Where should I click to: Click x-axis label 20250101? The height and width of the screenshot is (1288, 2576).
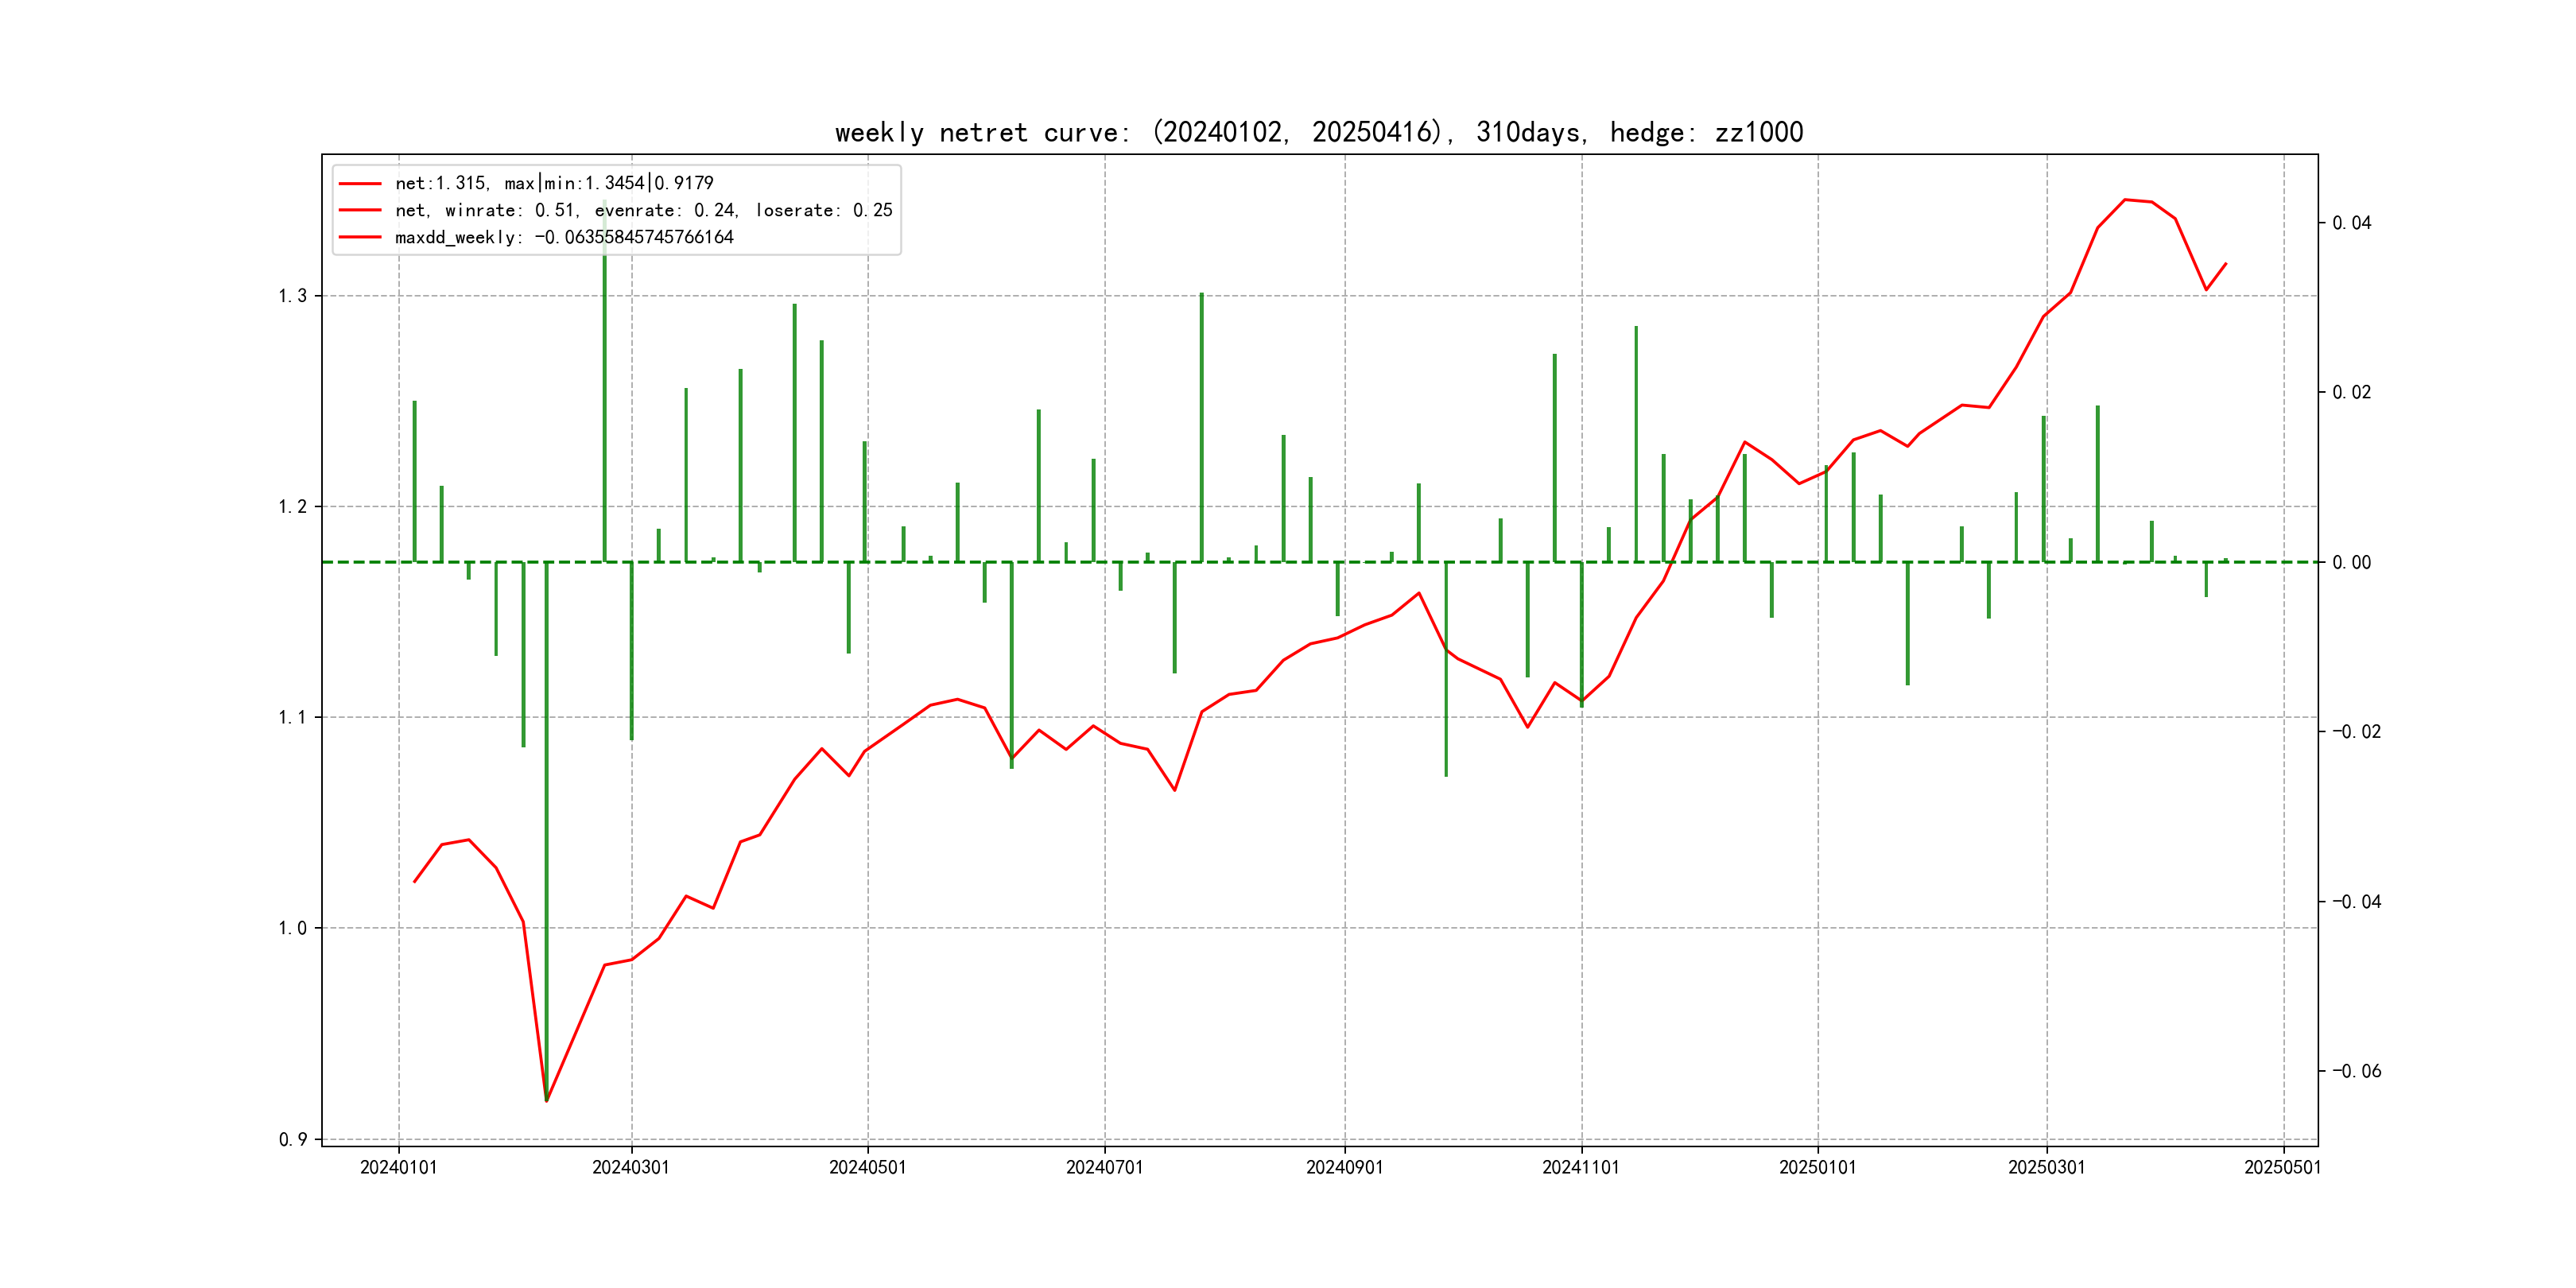click(x=1817, y=1167)
